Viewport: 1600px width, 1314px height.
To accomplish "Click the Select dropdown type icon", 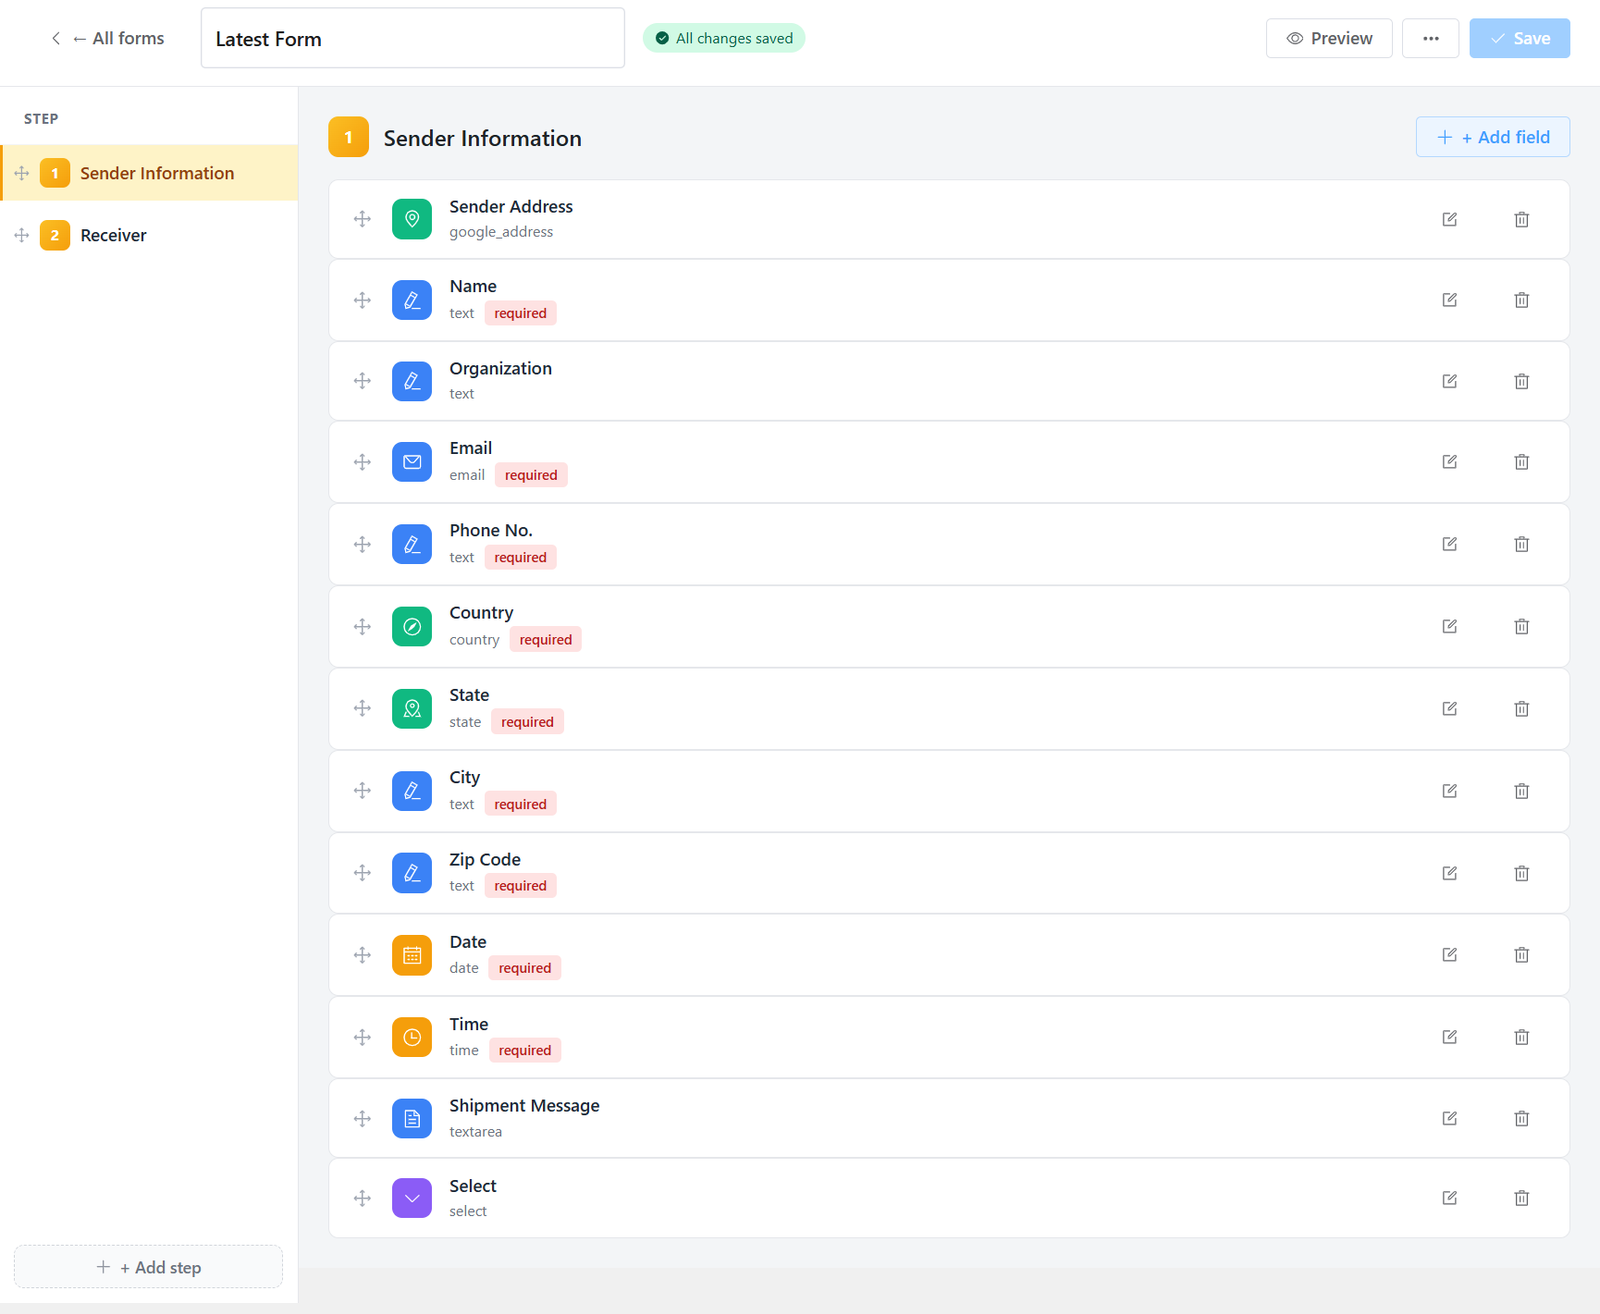I will click(x=412, y=1198).
